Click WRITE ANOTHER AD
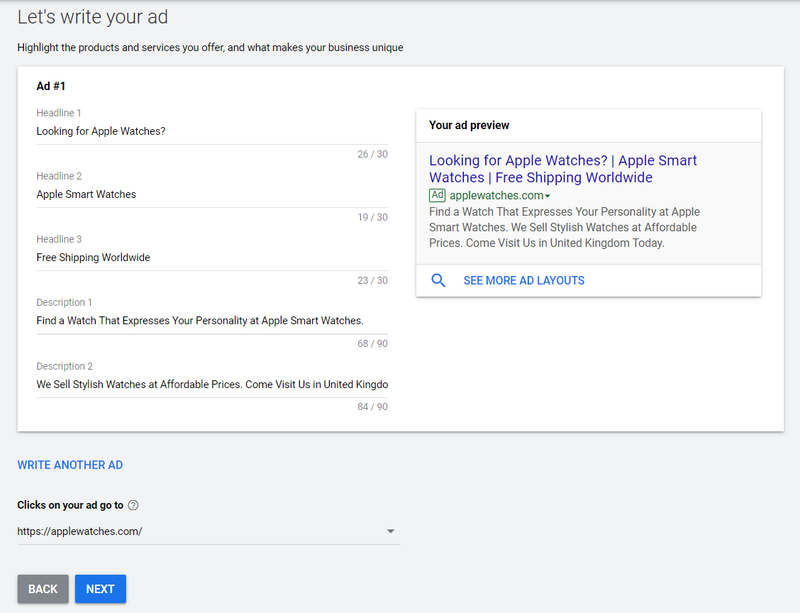 [x=70, y=465]
